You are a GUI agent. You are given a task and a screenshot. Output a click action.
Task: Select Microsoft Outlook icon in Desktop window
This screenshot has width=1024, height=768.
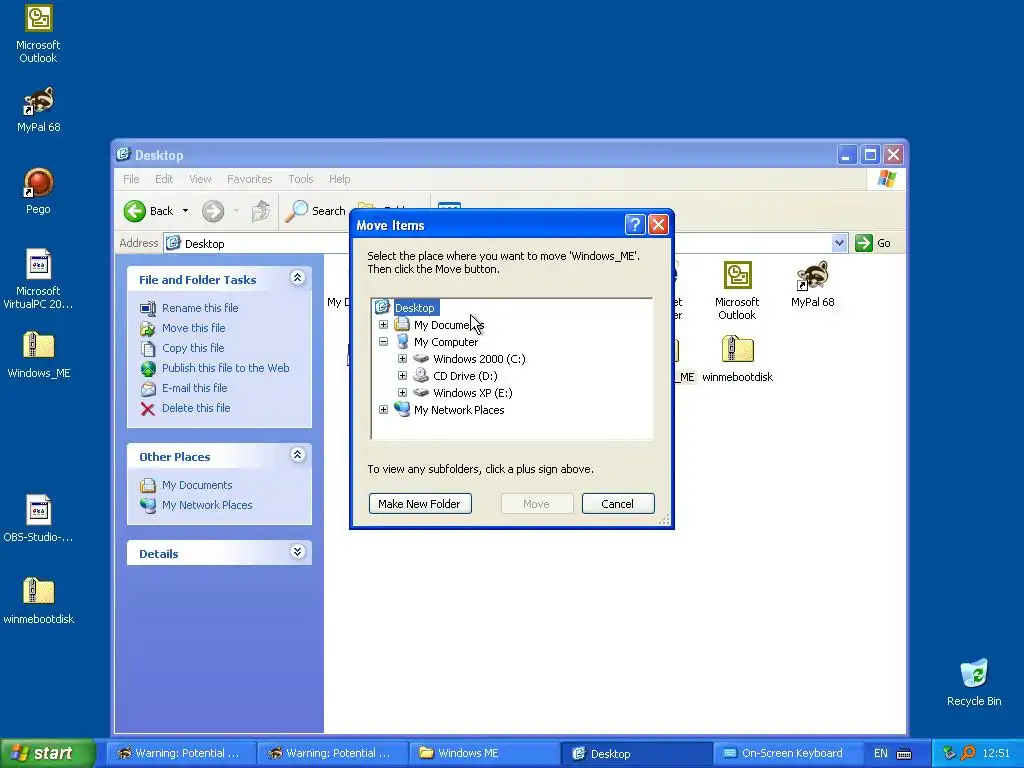coord(737,291)
